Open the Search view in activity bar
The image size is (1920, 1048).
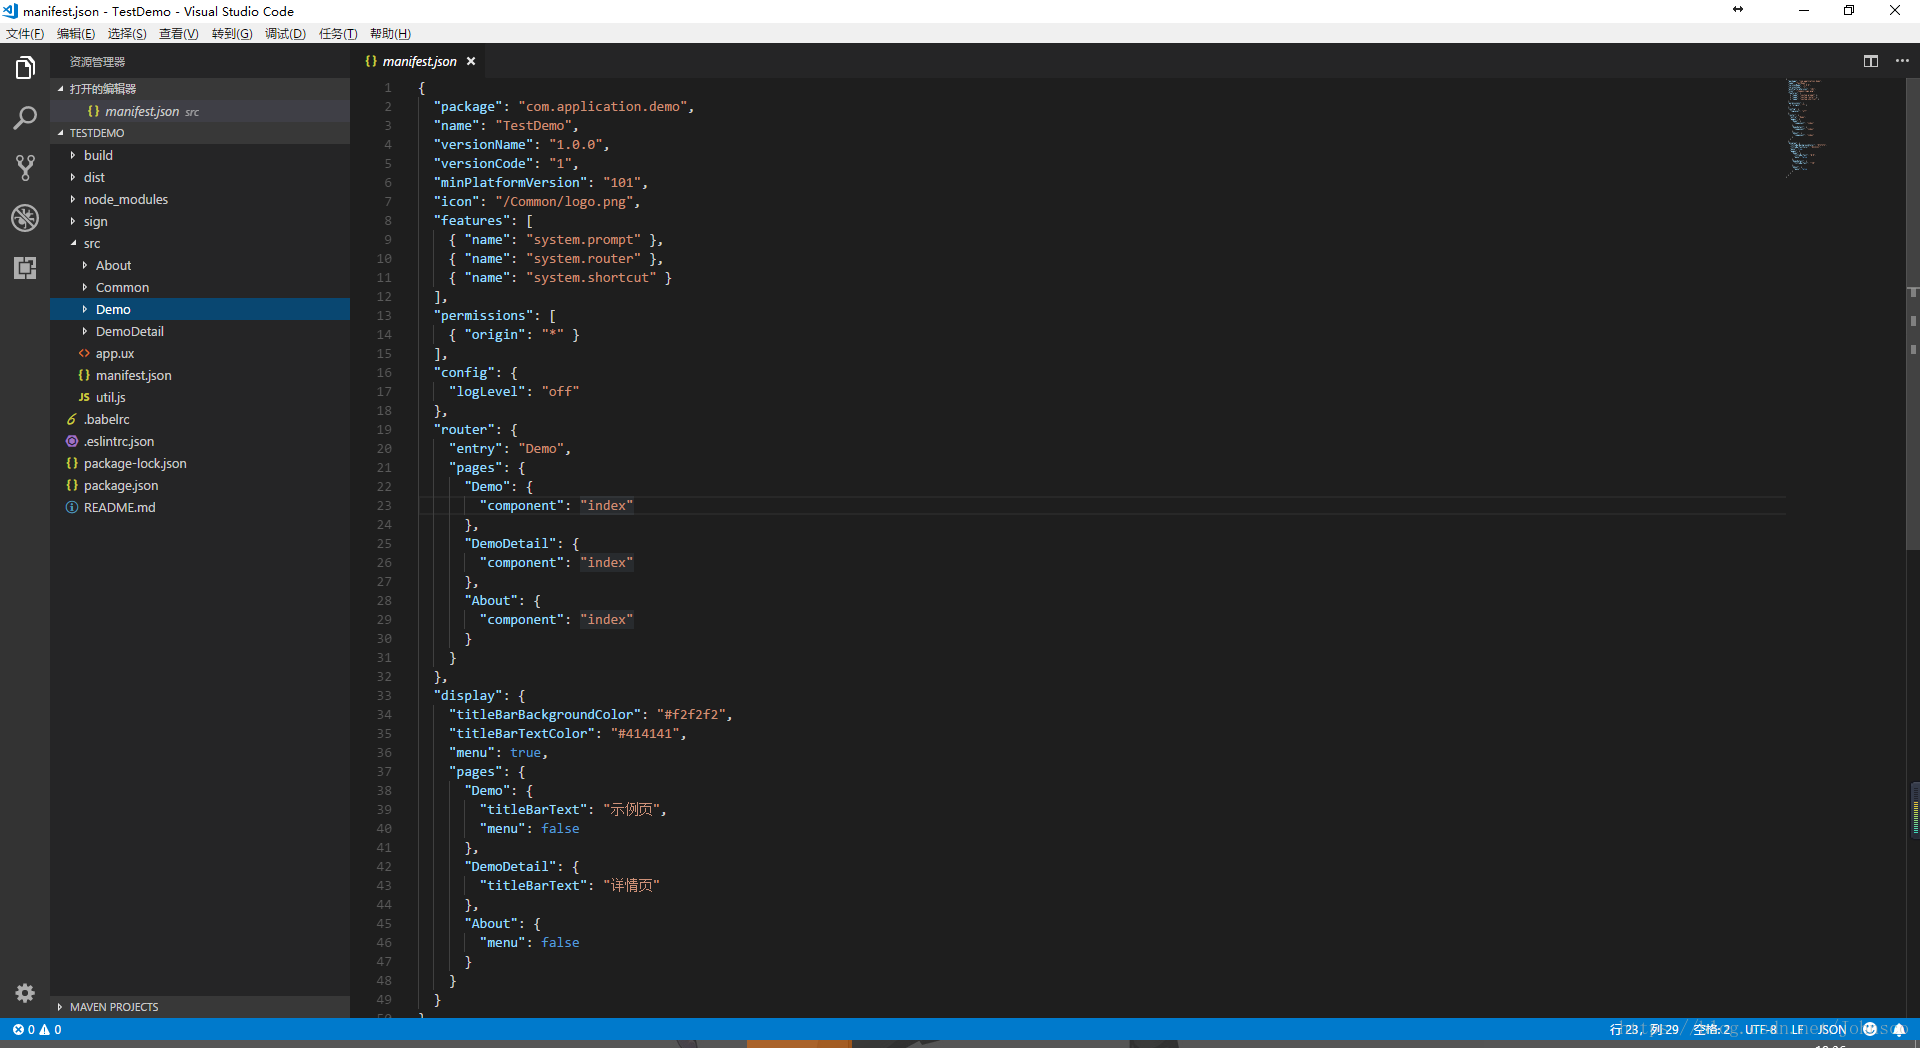pos(25,118)
